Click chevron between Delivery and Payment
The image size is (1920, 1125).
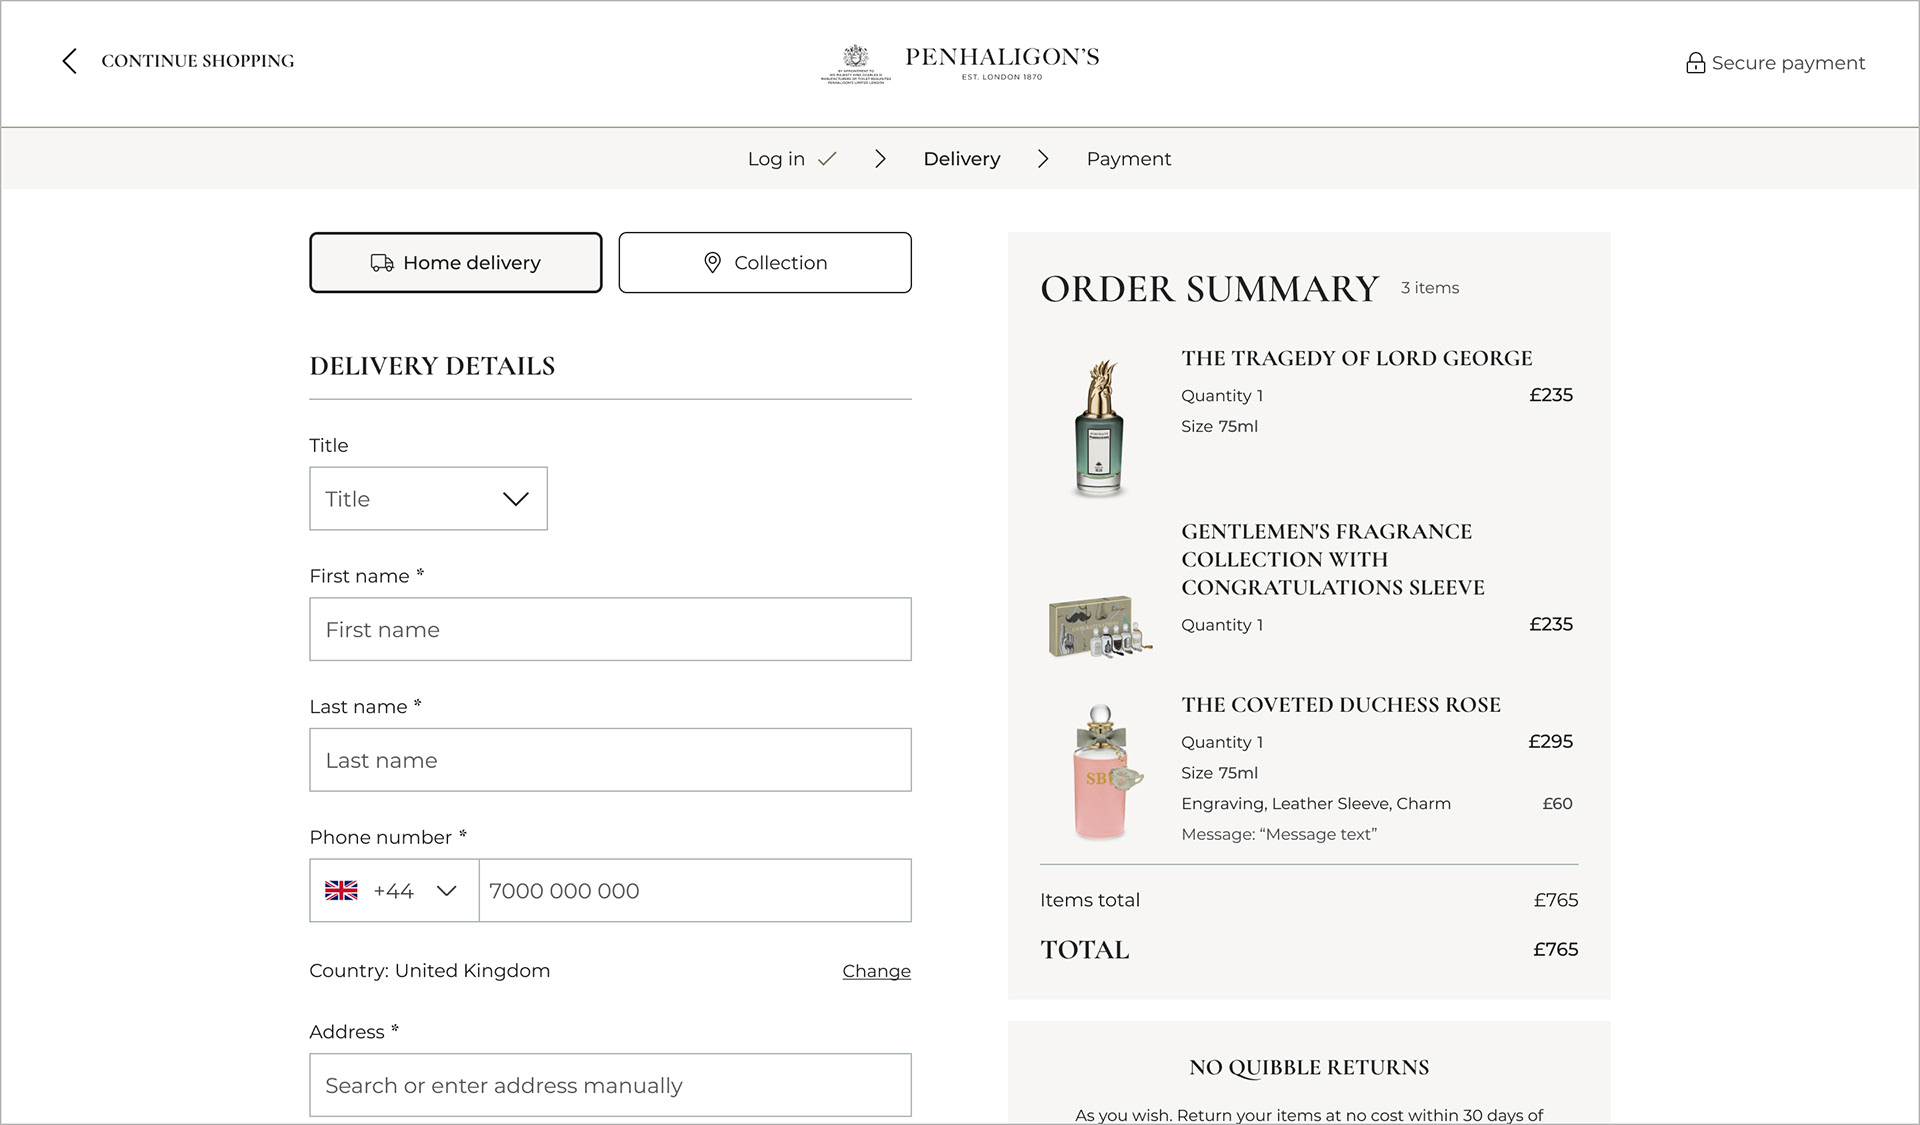pos(1043,159)
